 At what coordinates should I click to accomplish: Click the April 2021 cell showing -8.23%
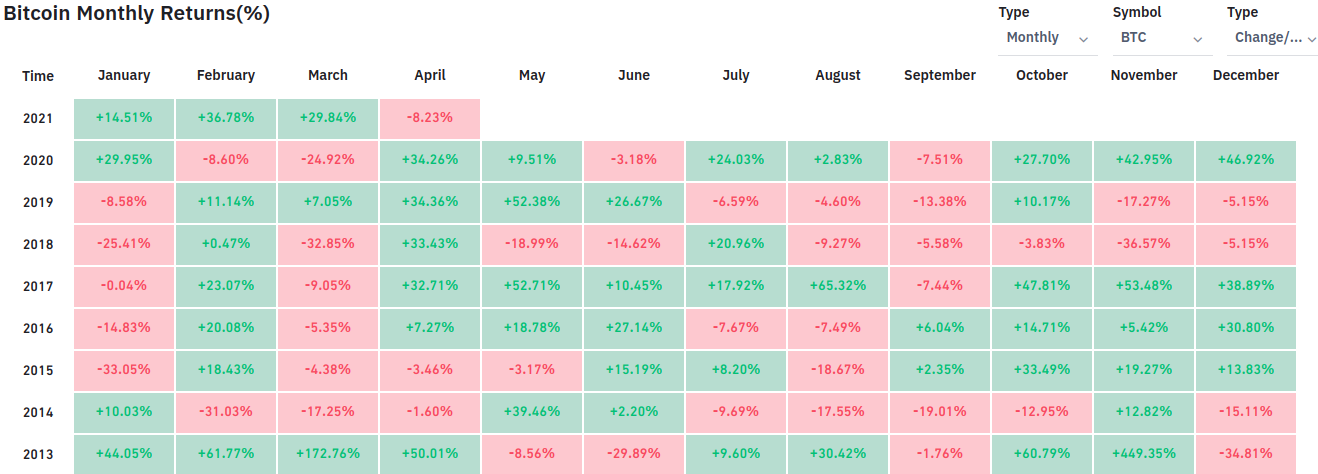tap(430, 118)
